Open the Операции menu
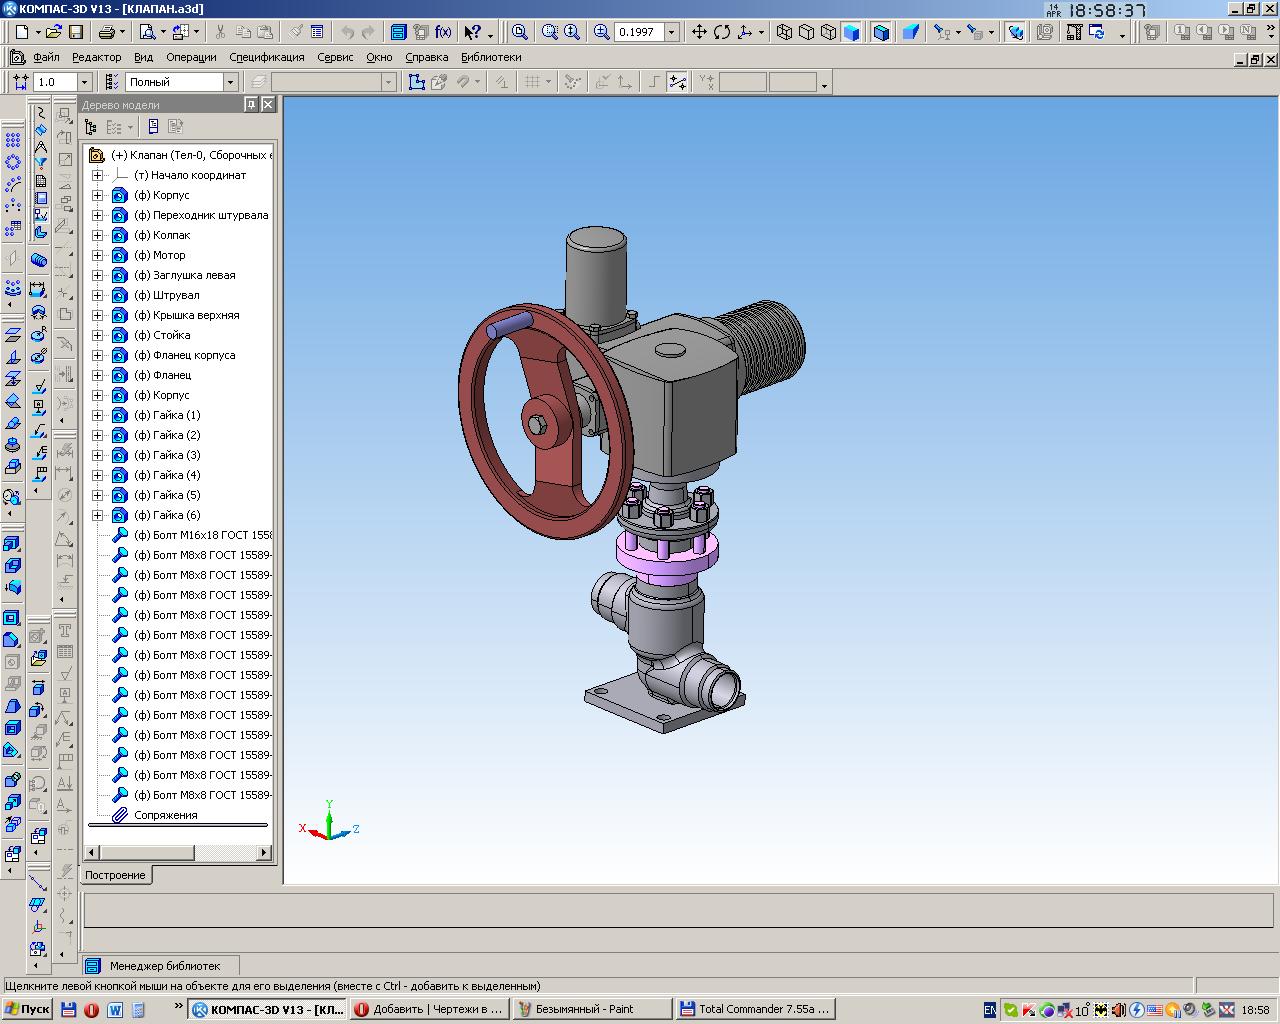The height and width of the screenshot is (1024, 1280). [190, 57]
